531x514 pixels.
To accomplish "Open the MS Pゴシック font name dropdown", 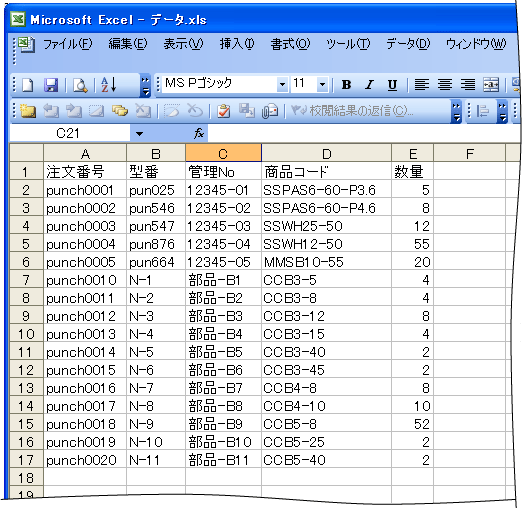I will [282, 84].
